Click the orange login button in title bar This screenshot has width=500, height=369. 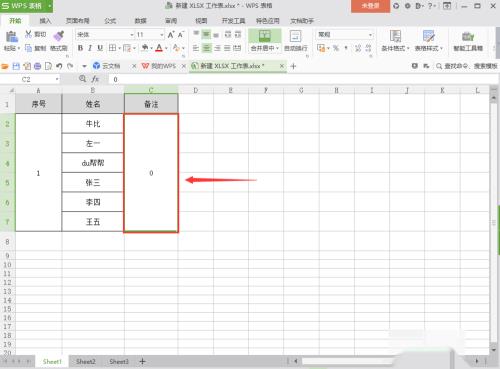(370, 6)
